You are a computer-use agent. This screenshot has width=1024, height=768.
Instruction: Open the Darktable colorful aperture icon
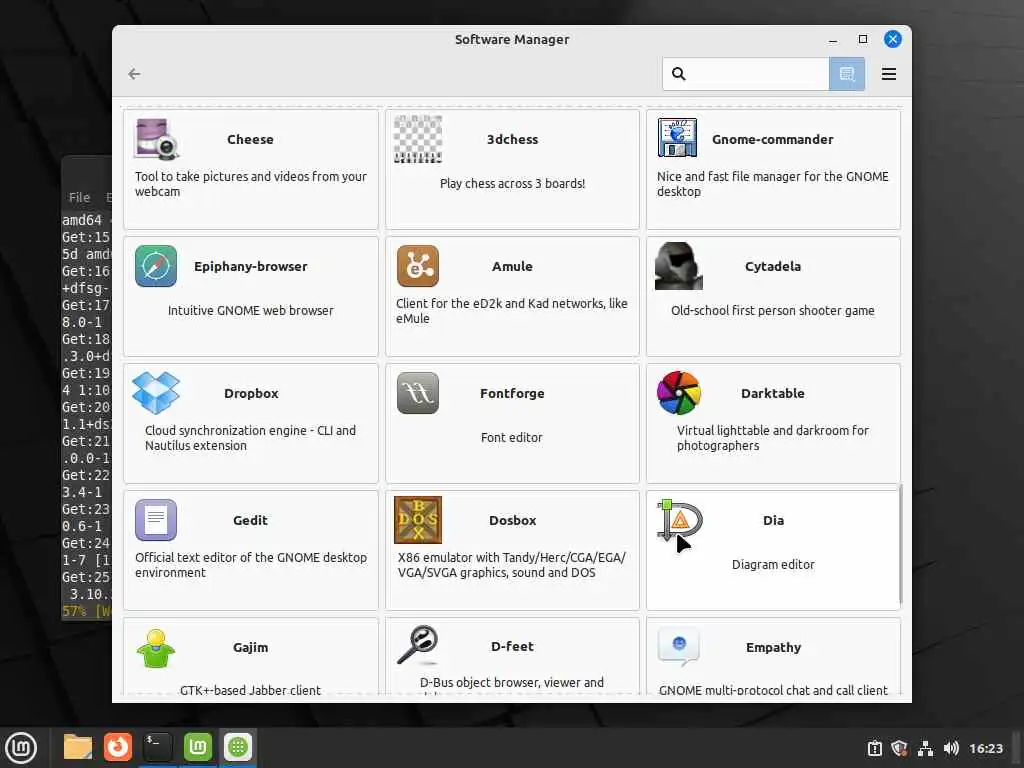[x=679, y=392]
